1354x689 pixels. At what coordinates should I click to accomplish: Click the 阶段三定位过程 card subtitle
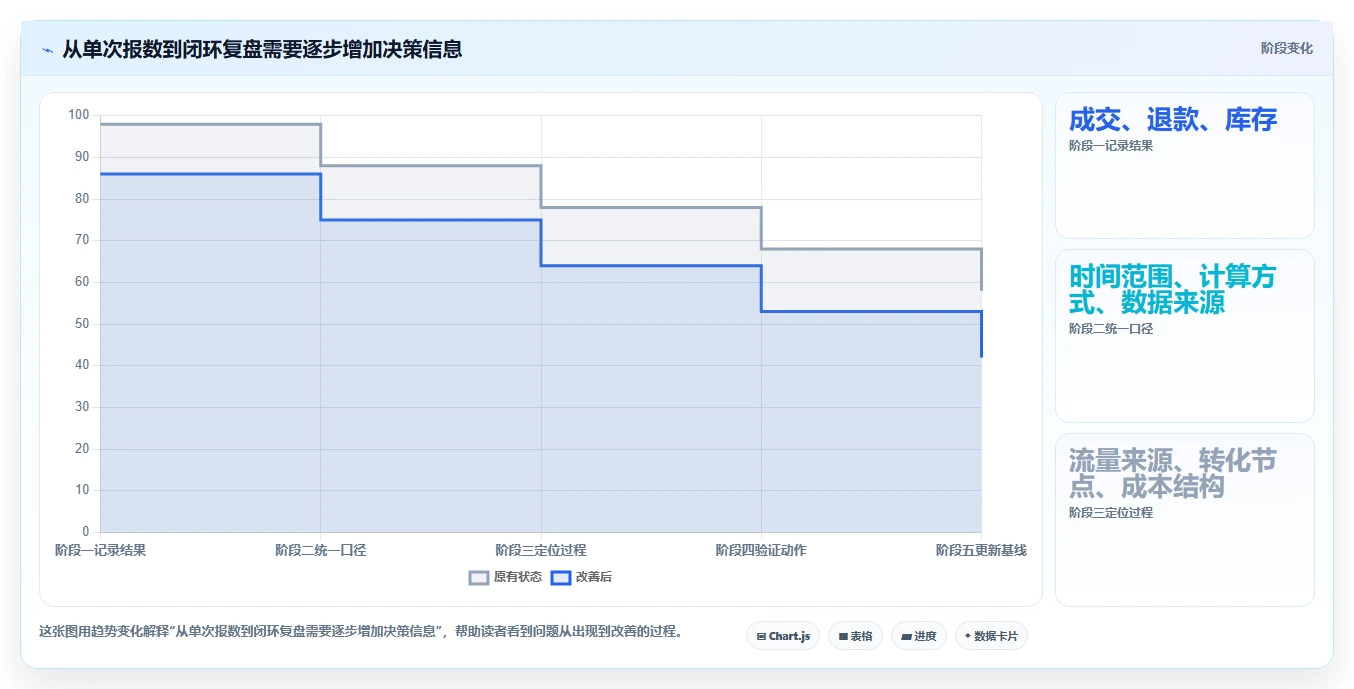1111,513
